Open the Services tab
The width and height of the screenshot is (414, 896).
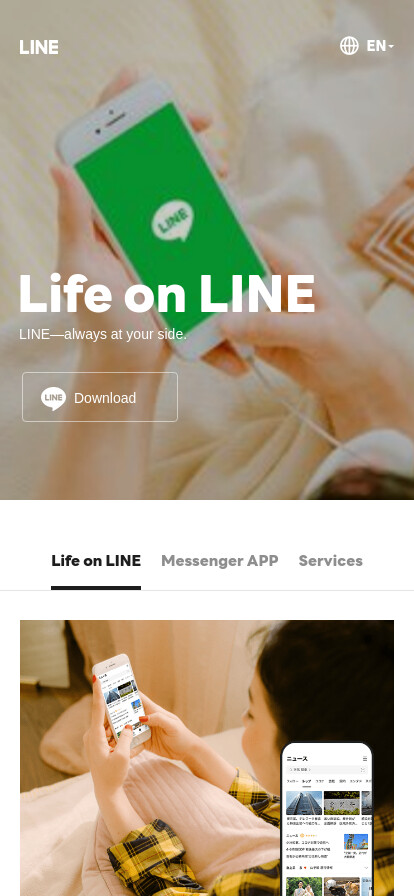point(331,561)
